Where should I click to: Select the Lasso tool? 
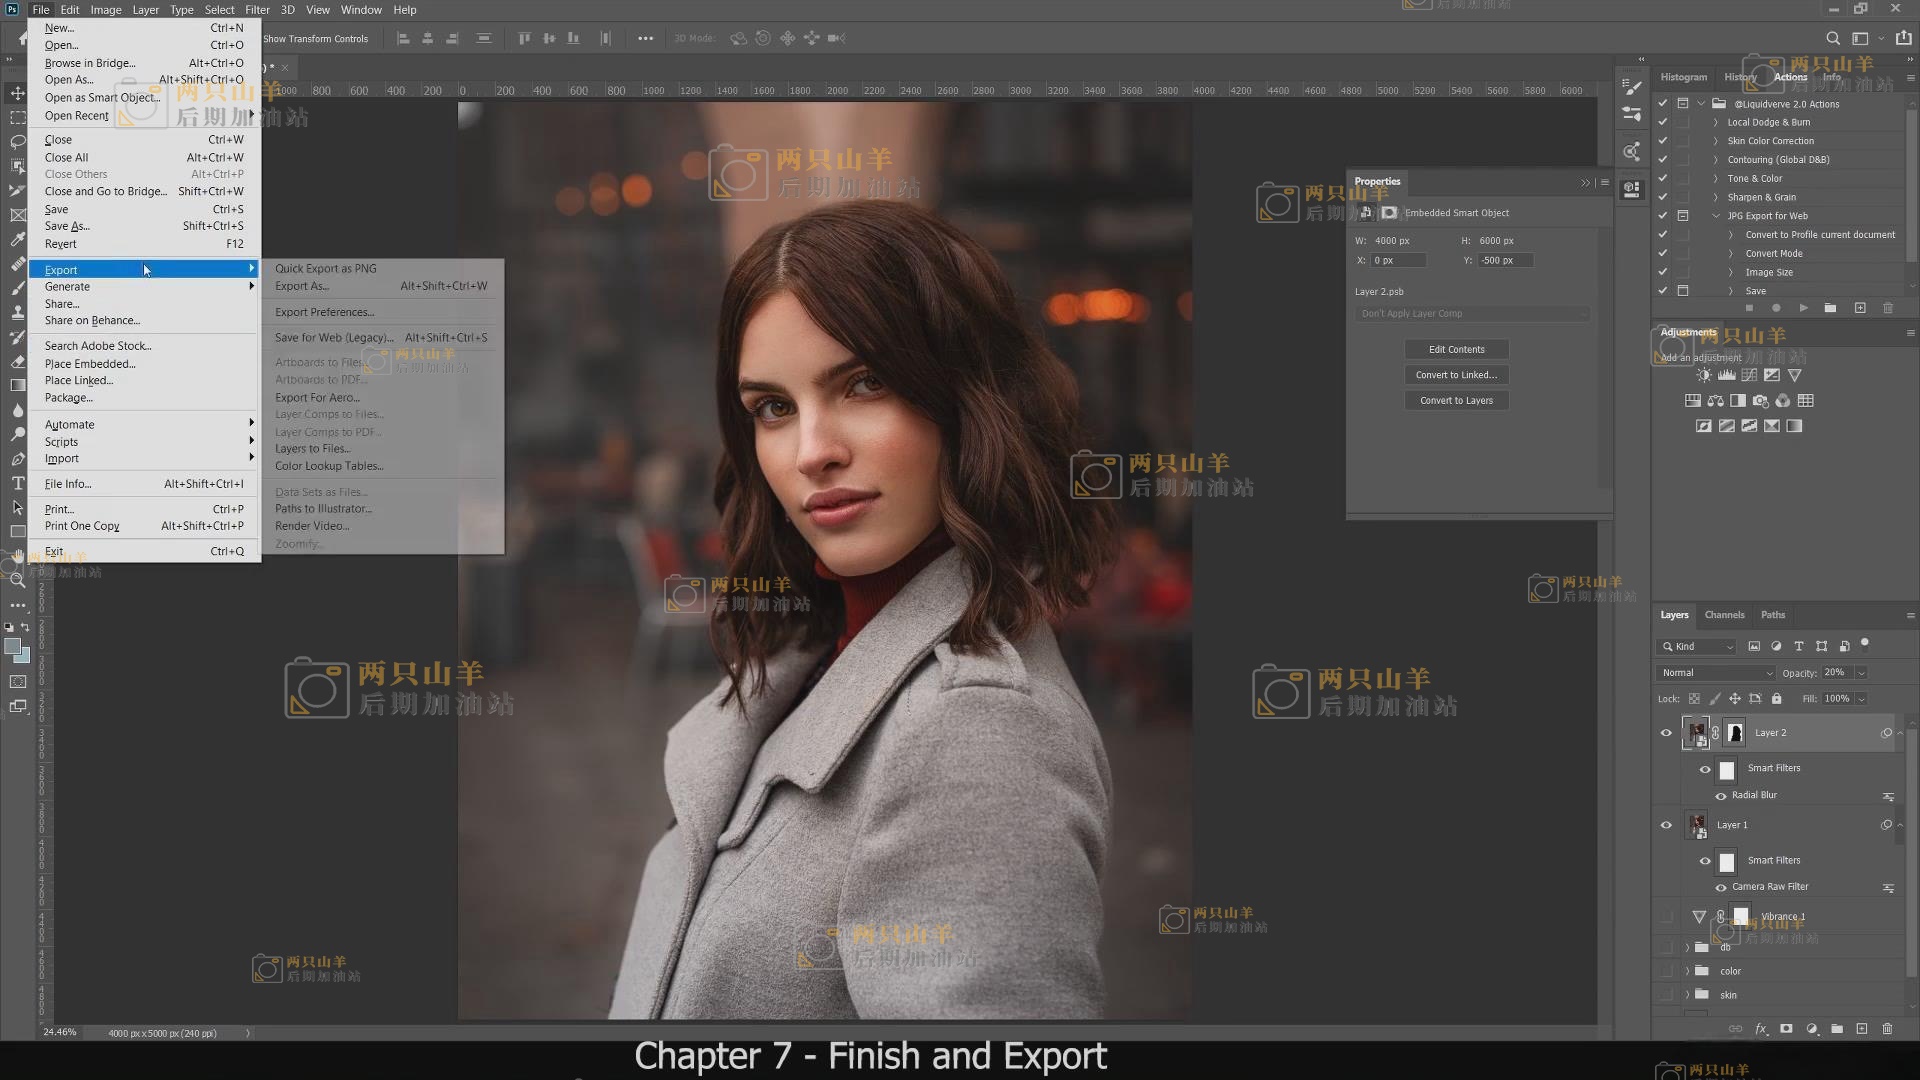click(x=18, y=141)
